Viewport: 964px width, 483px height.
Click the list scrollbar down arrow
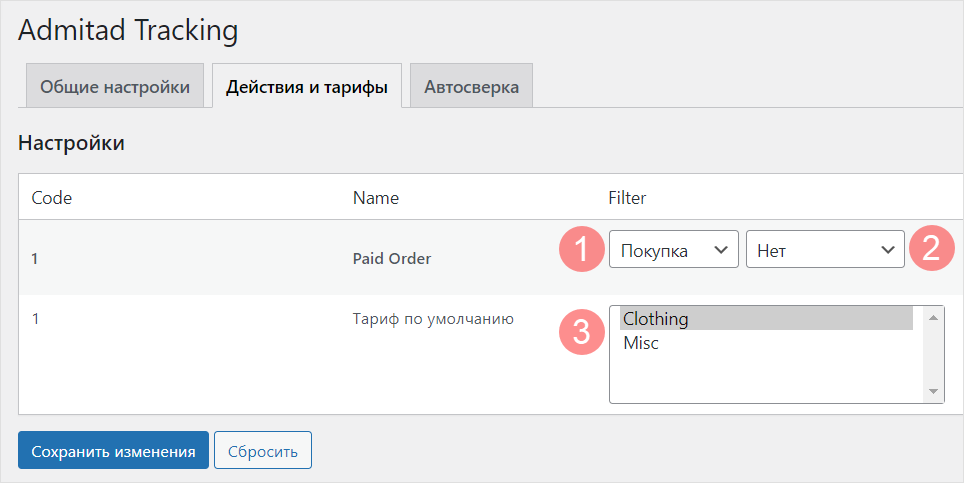coord(932,391)
